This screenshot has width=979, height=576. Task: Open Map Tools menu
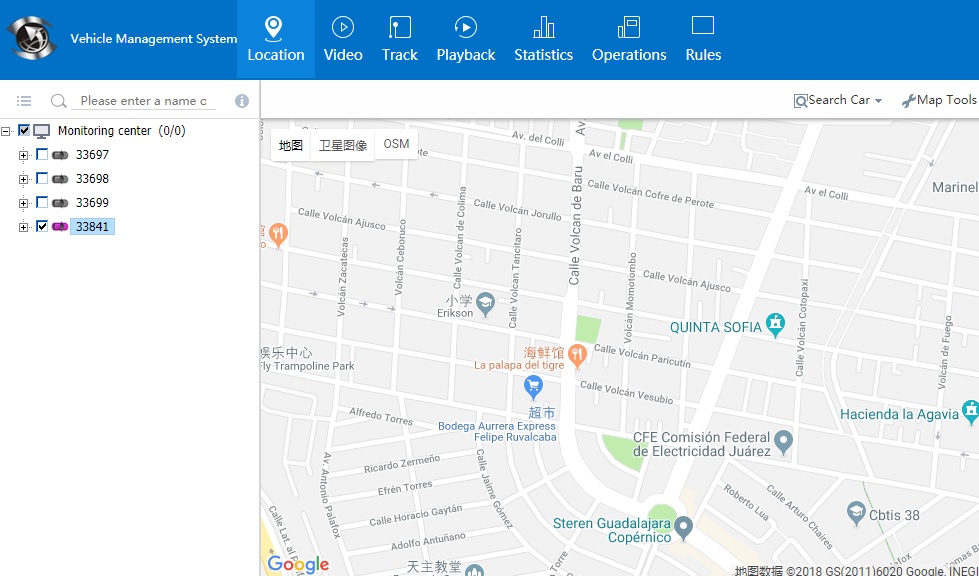click(x=938, y=100)
